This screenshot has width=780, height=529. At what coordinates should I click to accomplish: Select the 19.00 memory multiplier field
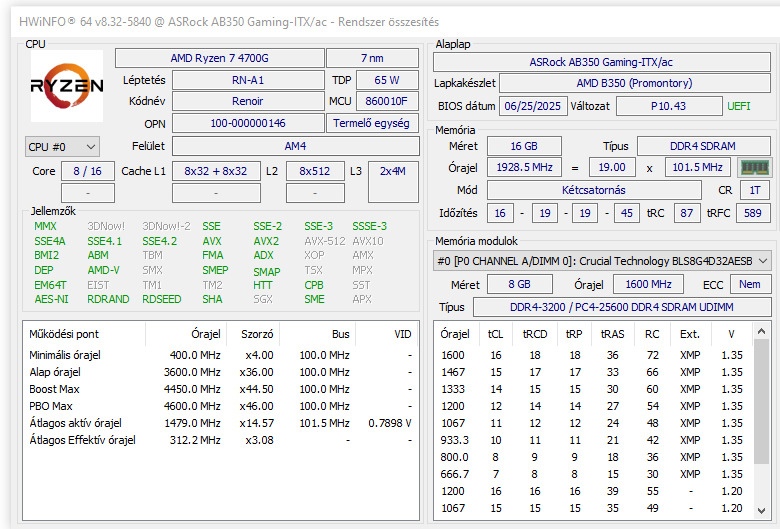click(612, 167)
